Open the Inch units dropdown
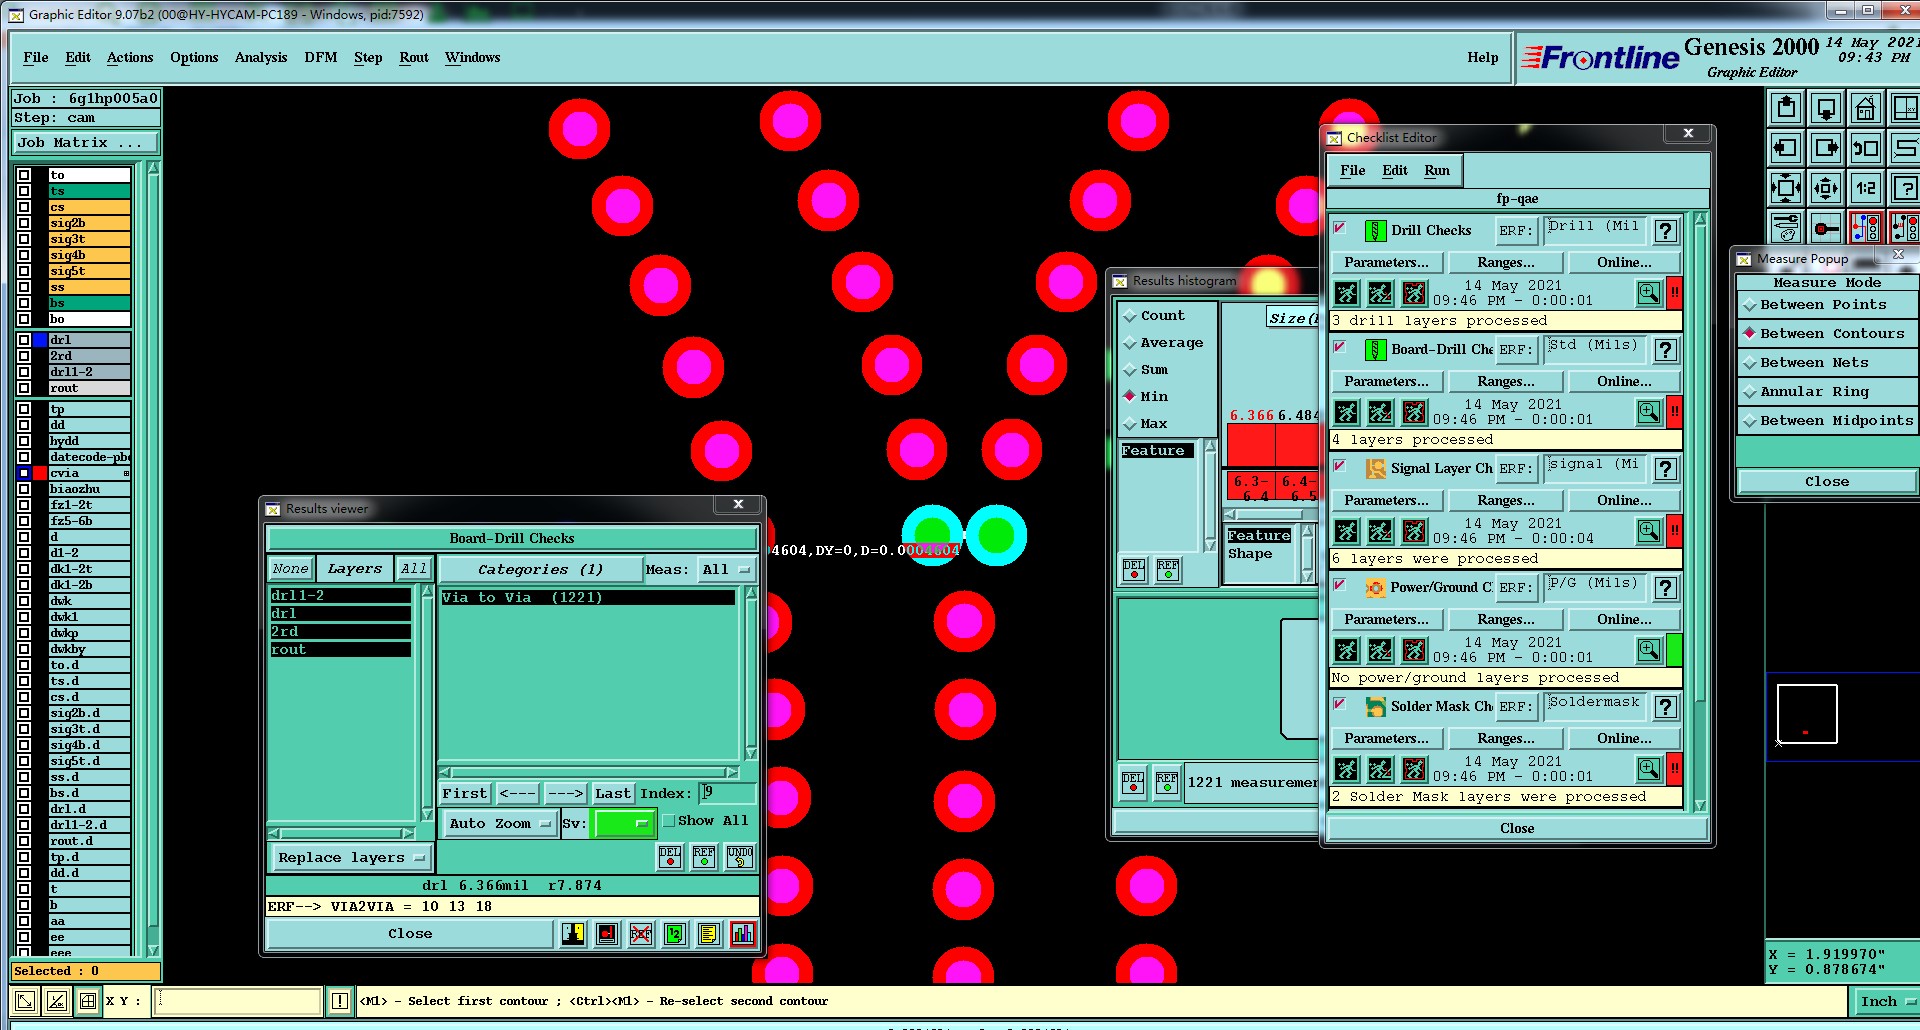This screenshot has width=1920, height=1030. click(1888, 1001)
